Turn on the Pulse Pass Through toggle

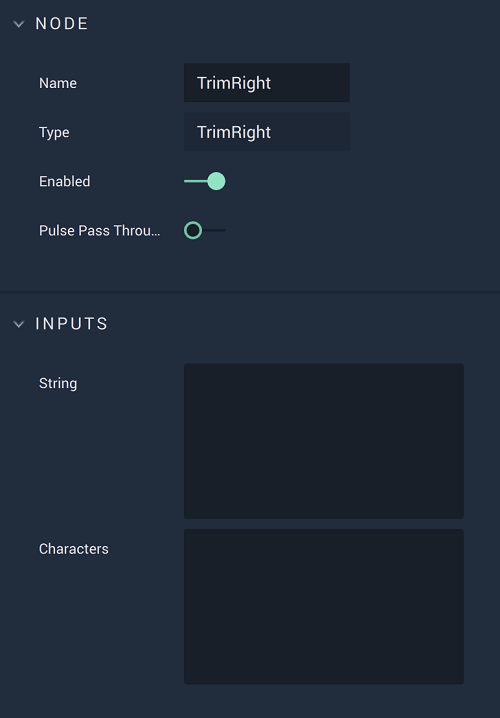[205, 230]
